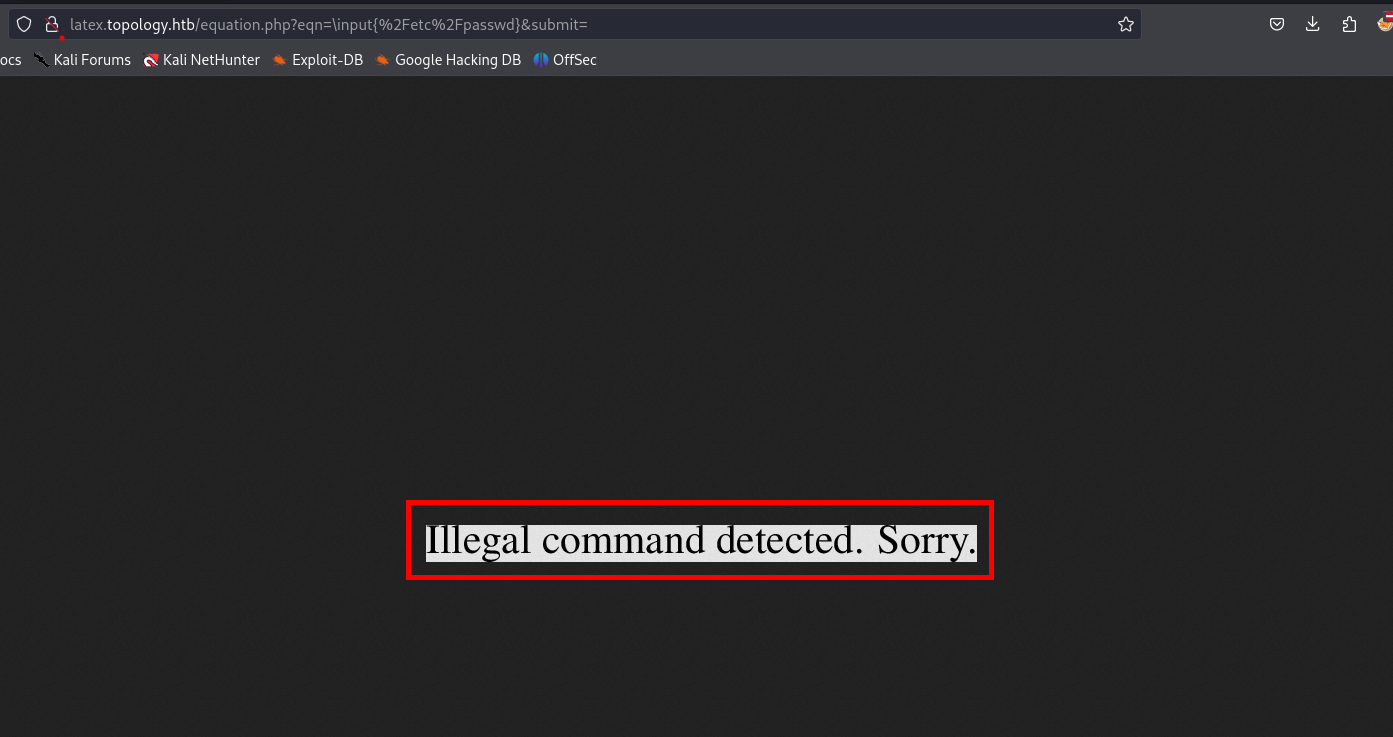Open Kali Forums from the bookmarks toolbar
This screenshot has width=1393, height=737.
[92, 59]
